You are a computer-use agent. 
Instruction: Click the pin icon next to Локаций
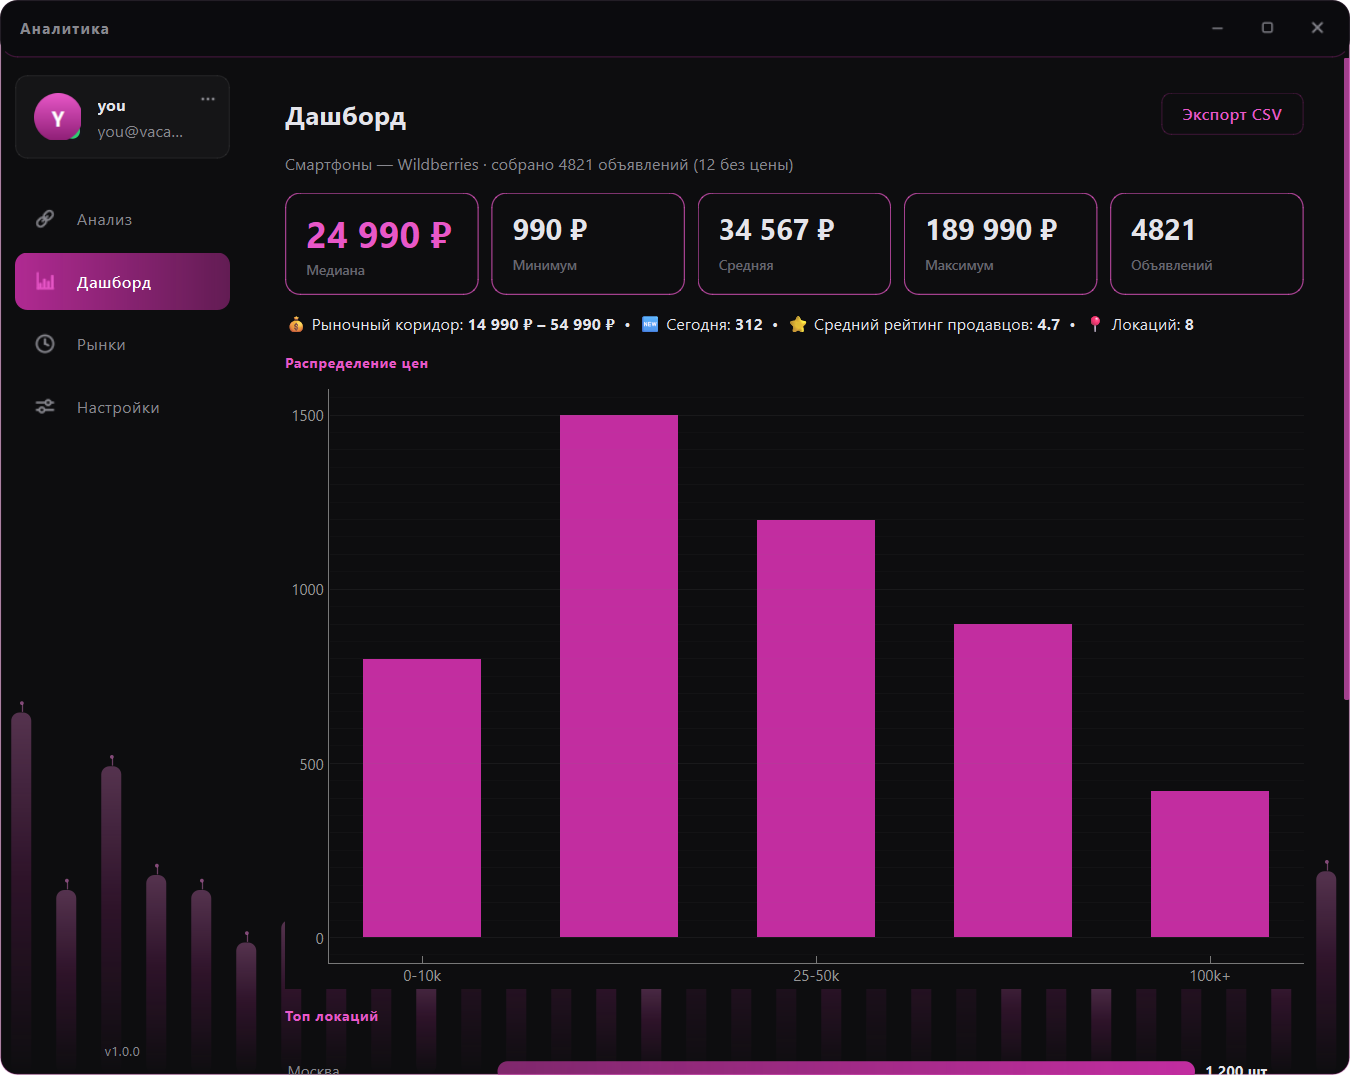[x=1095, y=324]
